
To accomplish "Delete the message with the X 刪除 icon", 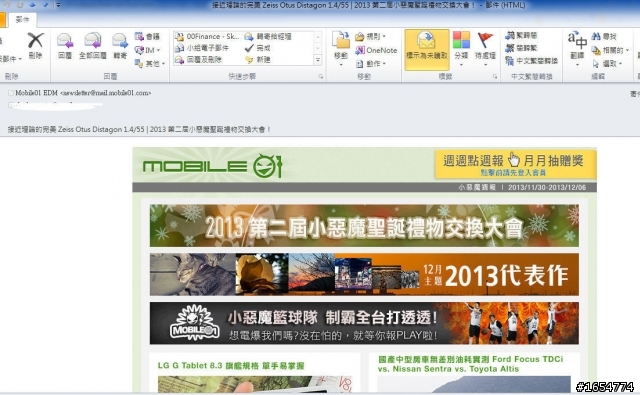I will coord(36,46).
